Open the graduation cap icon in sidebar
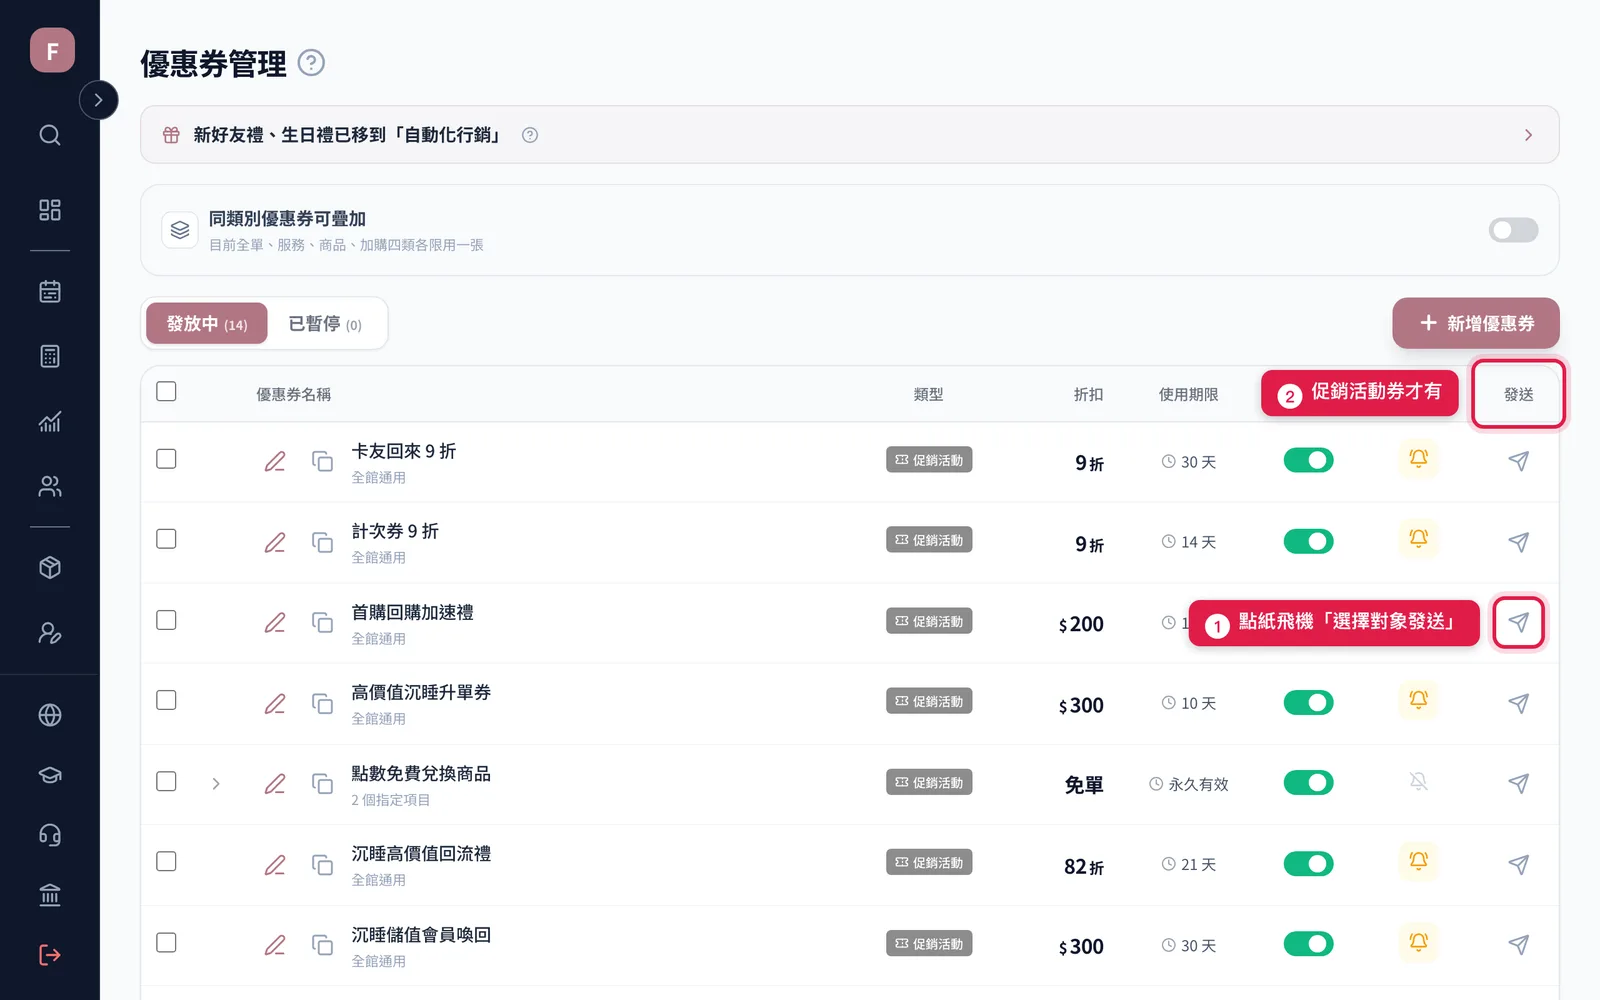1600x1000 pixels. 50,775
